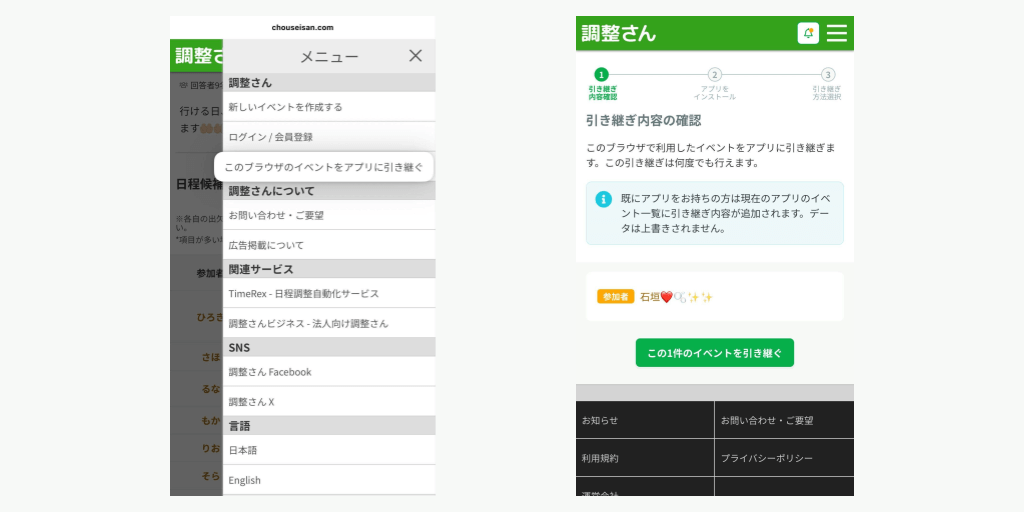The image size is (1024, 512).
Task: Open the hamburger menu icon in header
Action: (x=837, y=33)
